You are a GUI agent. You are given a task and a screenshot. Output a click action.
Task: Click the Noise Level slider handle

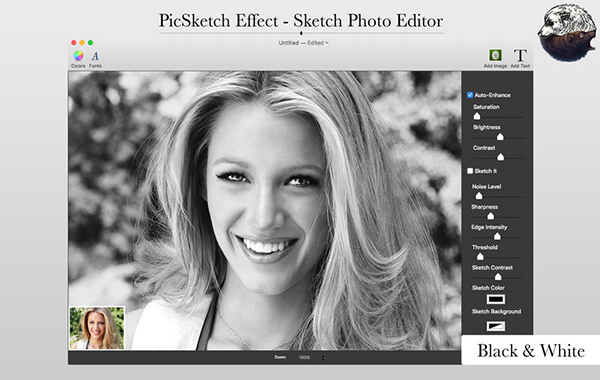click(x=479, y=196)
